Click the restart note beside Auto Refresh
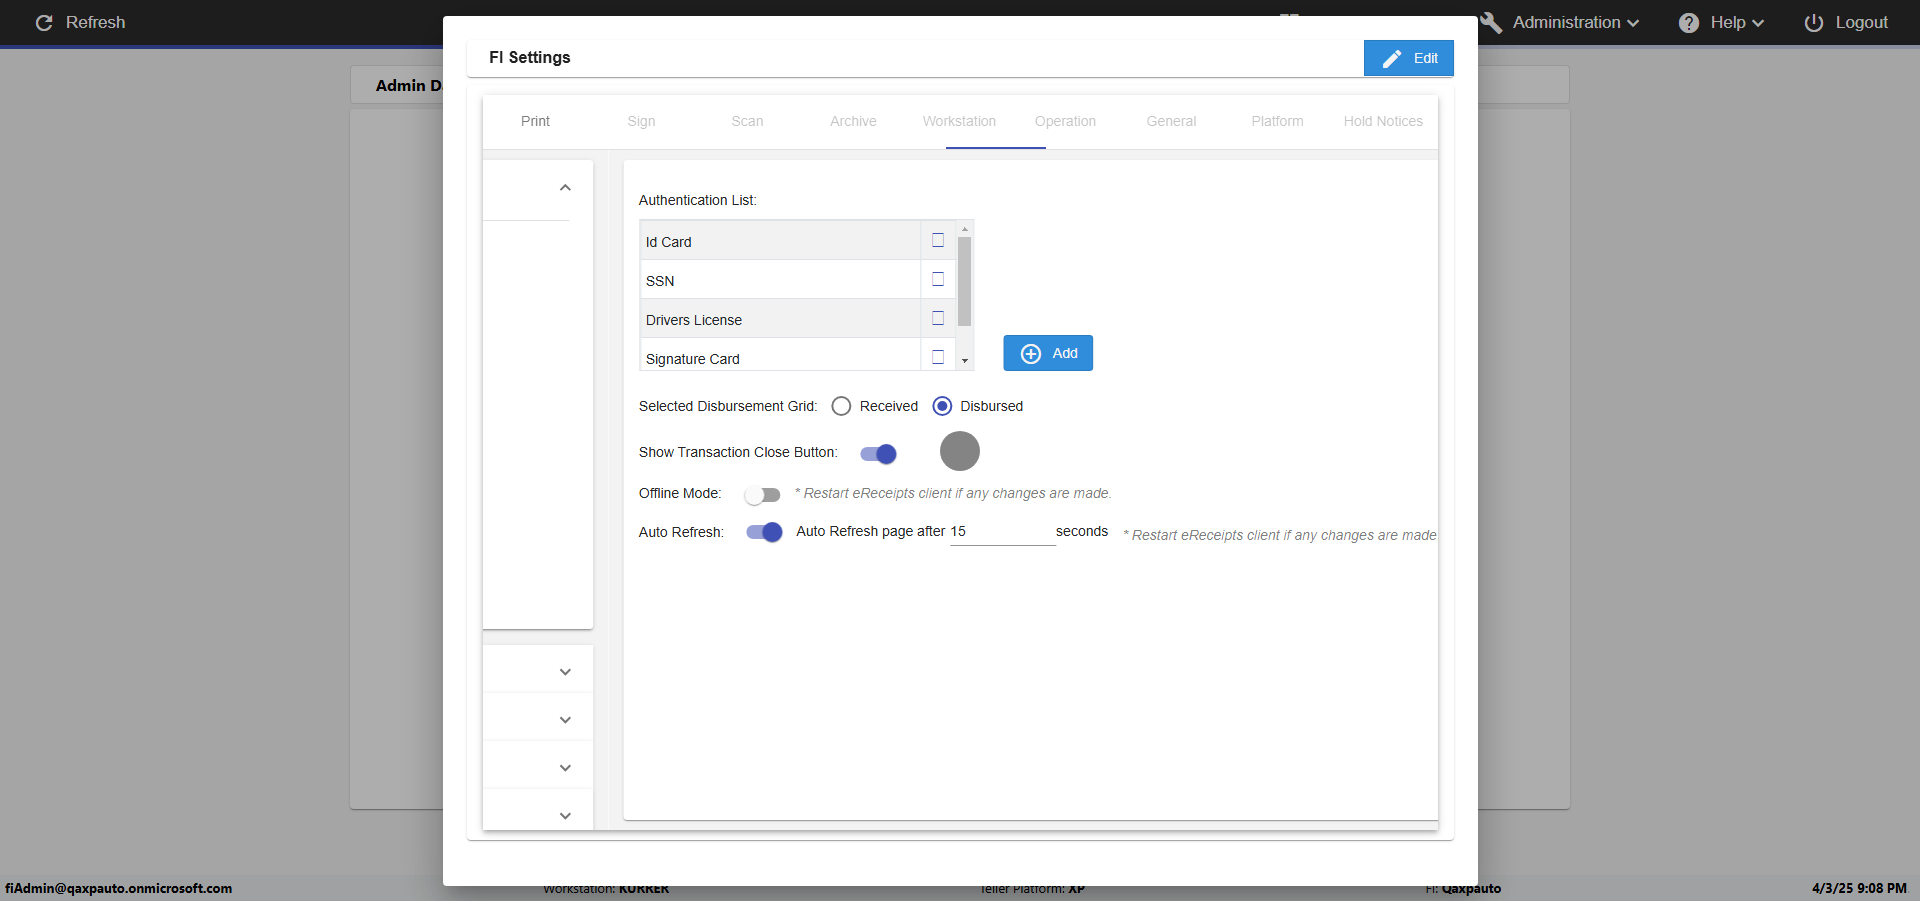This screenshot has width=1920, height=901. pyautogui.click(x=1280, y=535)
